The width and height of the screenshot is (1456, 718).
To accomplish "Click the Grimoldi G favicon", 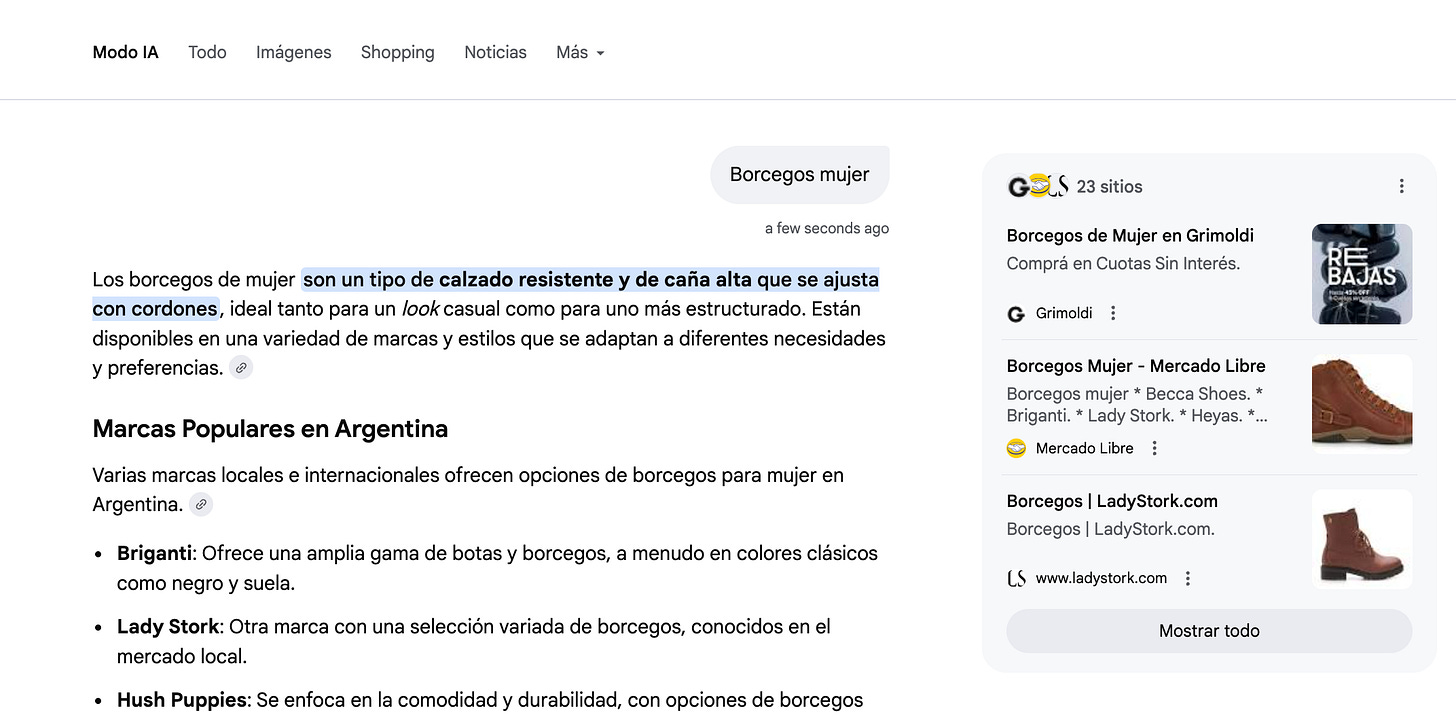I will (1016, 314).
